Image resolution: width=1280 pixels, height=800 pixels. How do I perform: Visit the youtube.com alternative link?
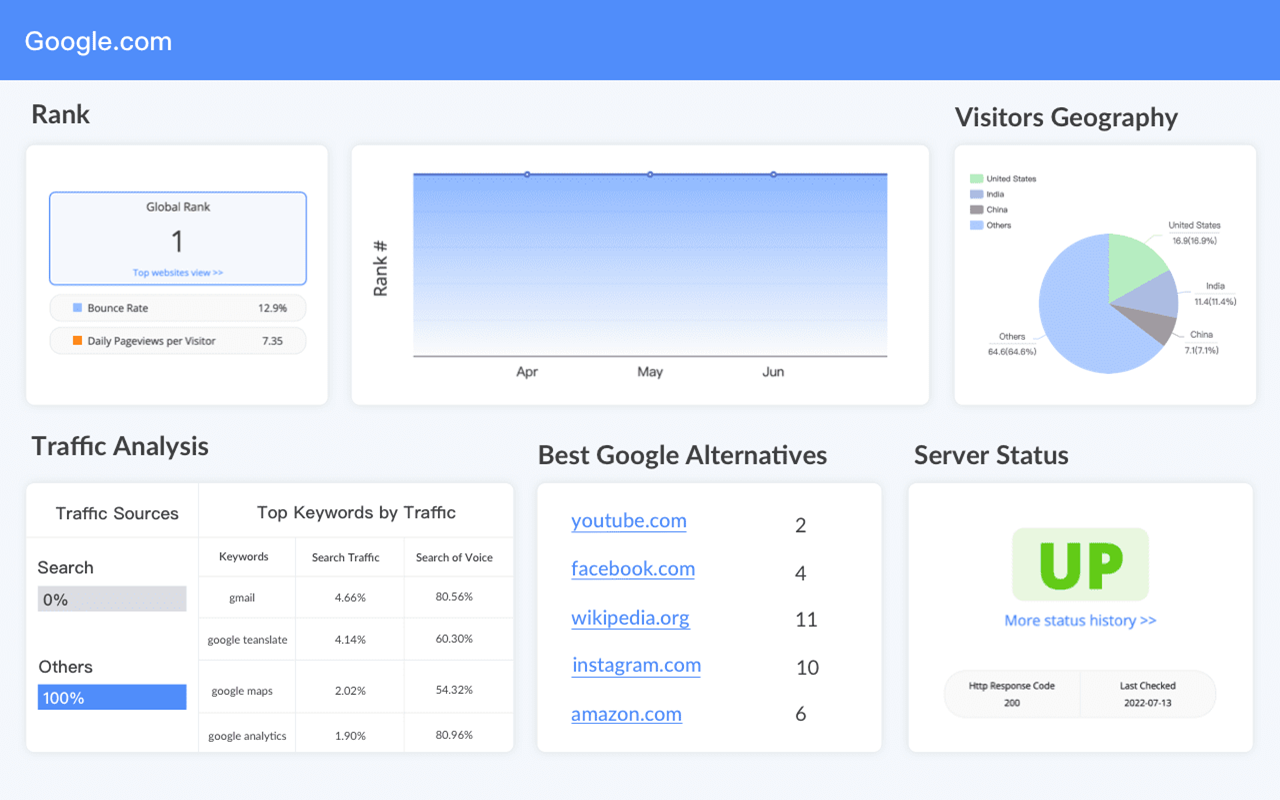tap(628, 521)
